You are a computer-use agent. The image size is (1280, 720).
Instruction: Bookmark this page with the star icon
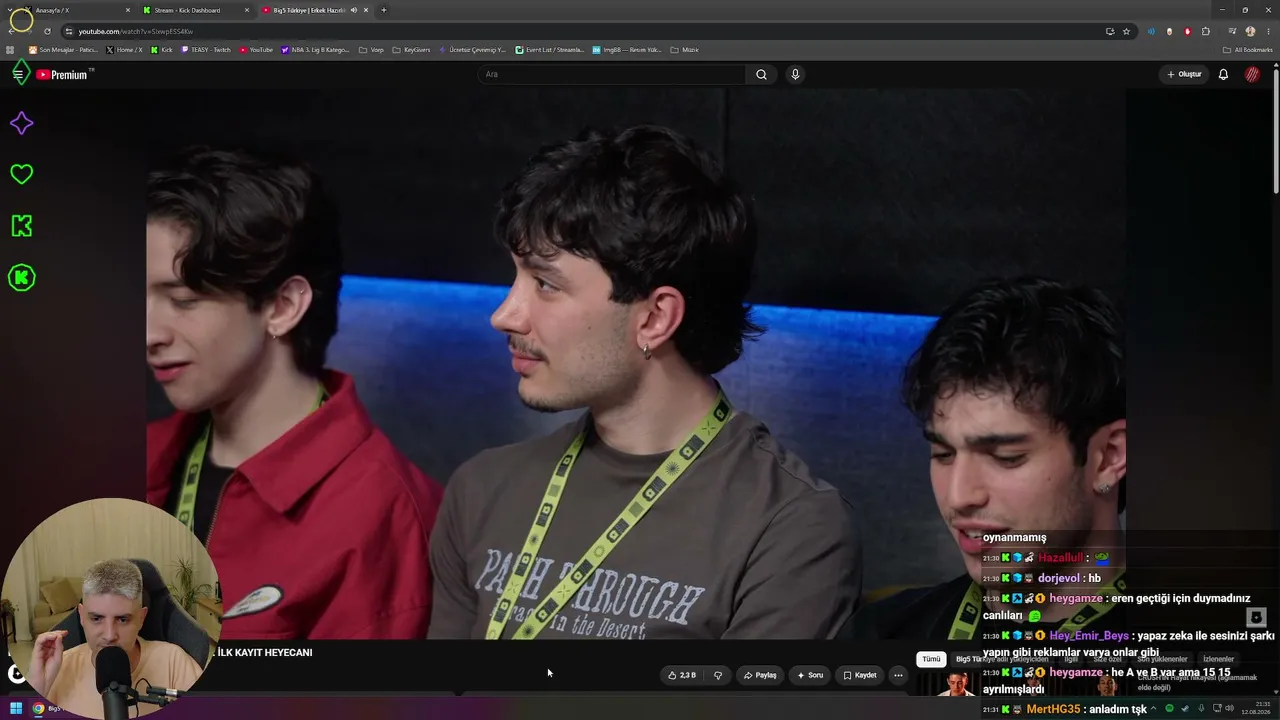point(1126,31)
